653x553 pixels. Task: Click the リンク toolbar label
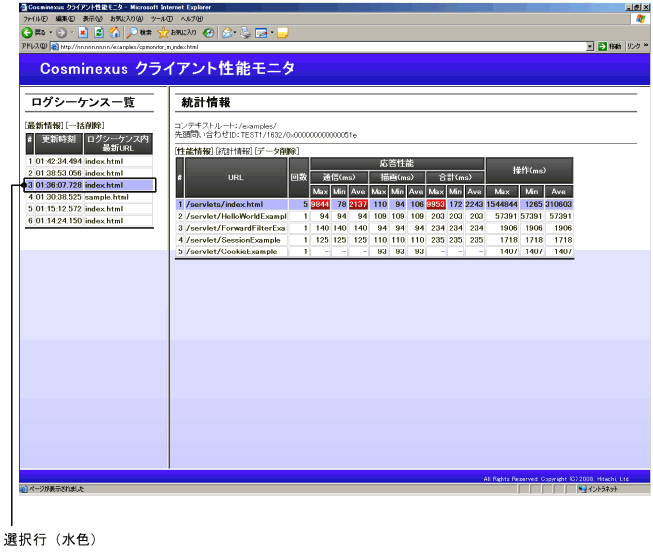pos(634,46)
